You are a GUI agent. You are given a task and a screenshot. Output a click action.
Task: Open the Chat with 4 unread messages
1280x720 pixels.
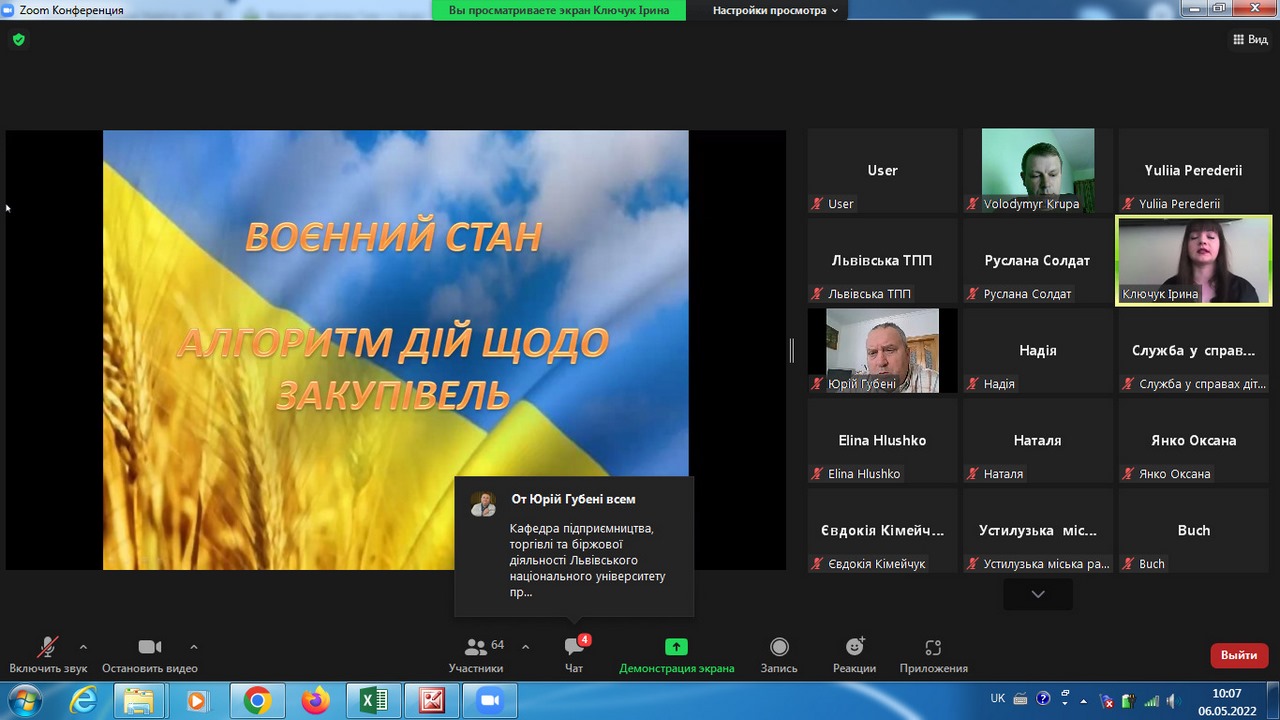coord(574,647)
